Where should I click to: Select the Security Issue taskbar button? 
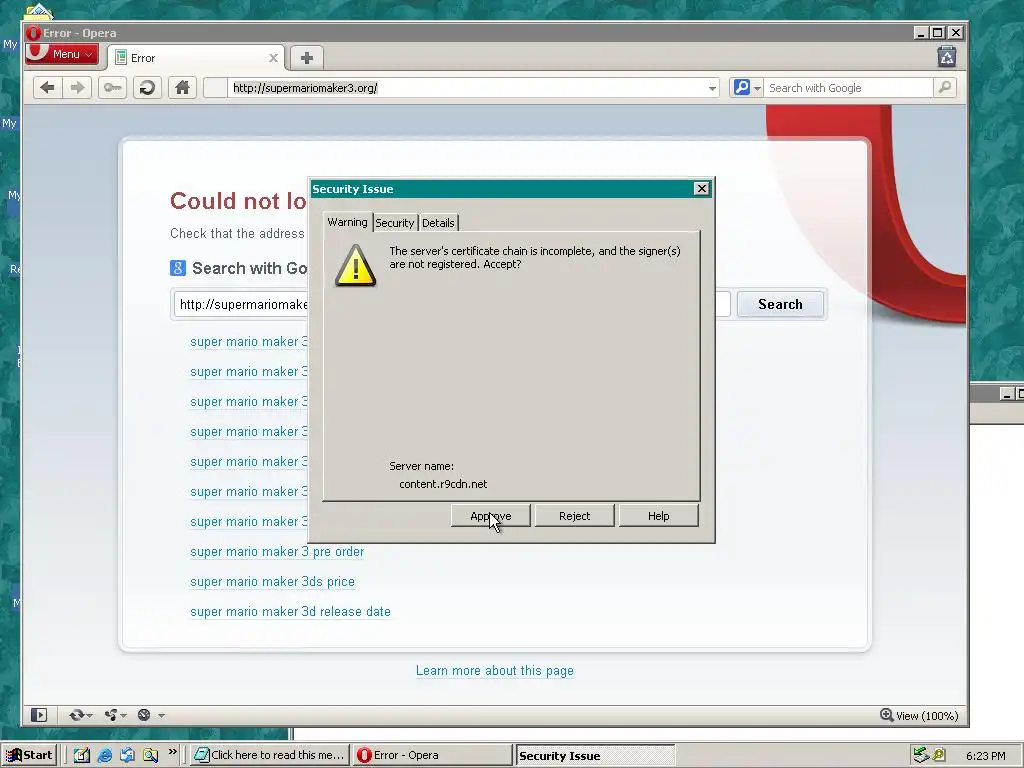coord(594,756)
